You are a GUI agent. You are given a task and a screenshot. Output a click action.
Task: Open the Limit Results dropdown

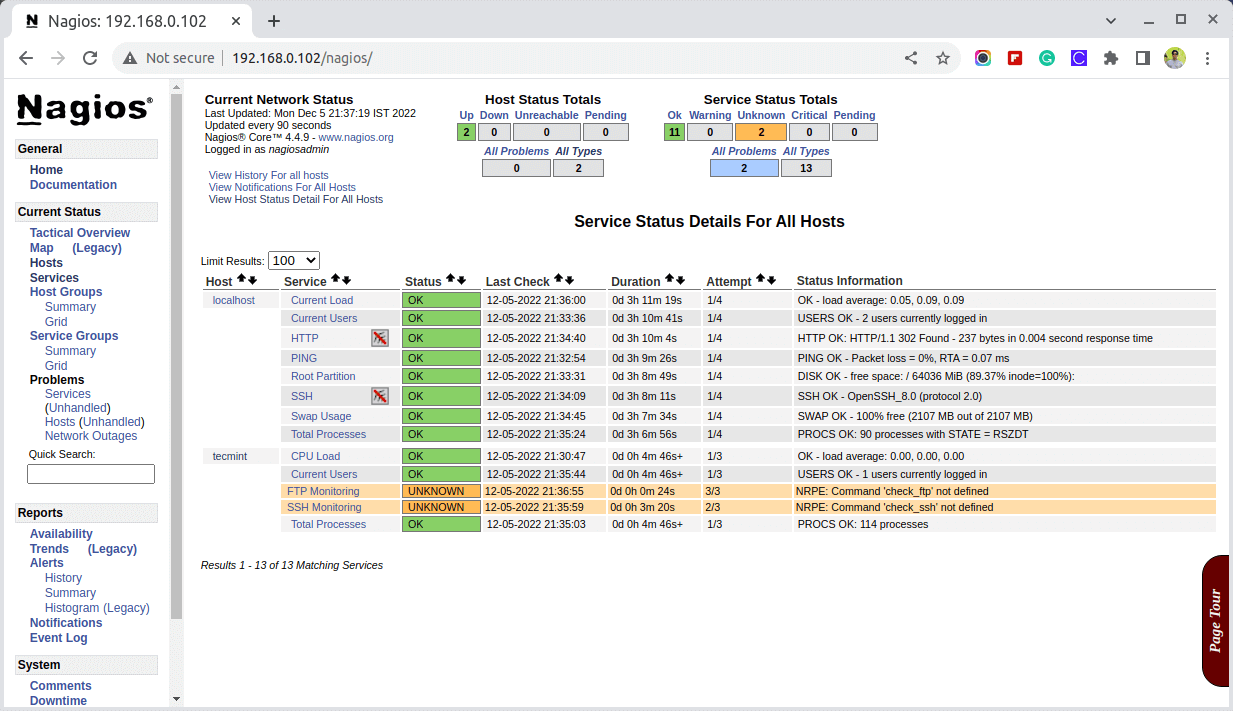(x=293, y=260)
